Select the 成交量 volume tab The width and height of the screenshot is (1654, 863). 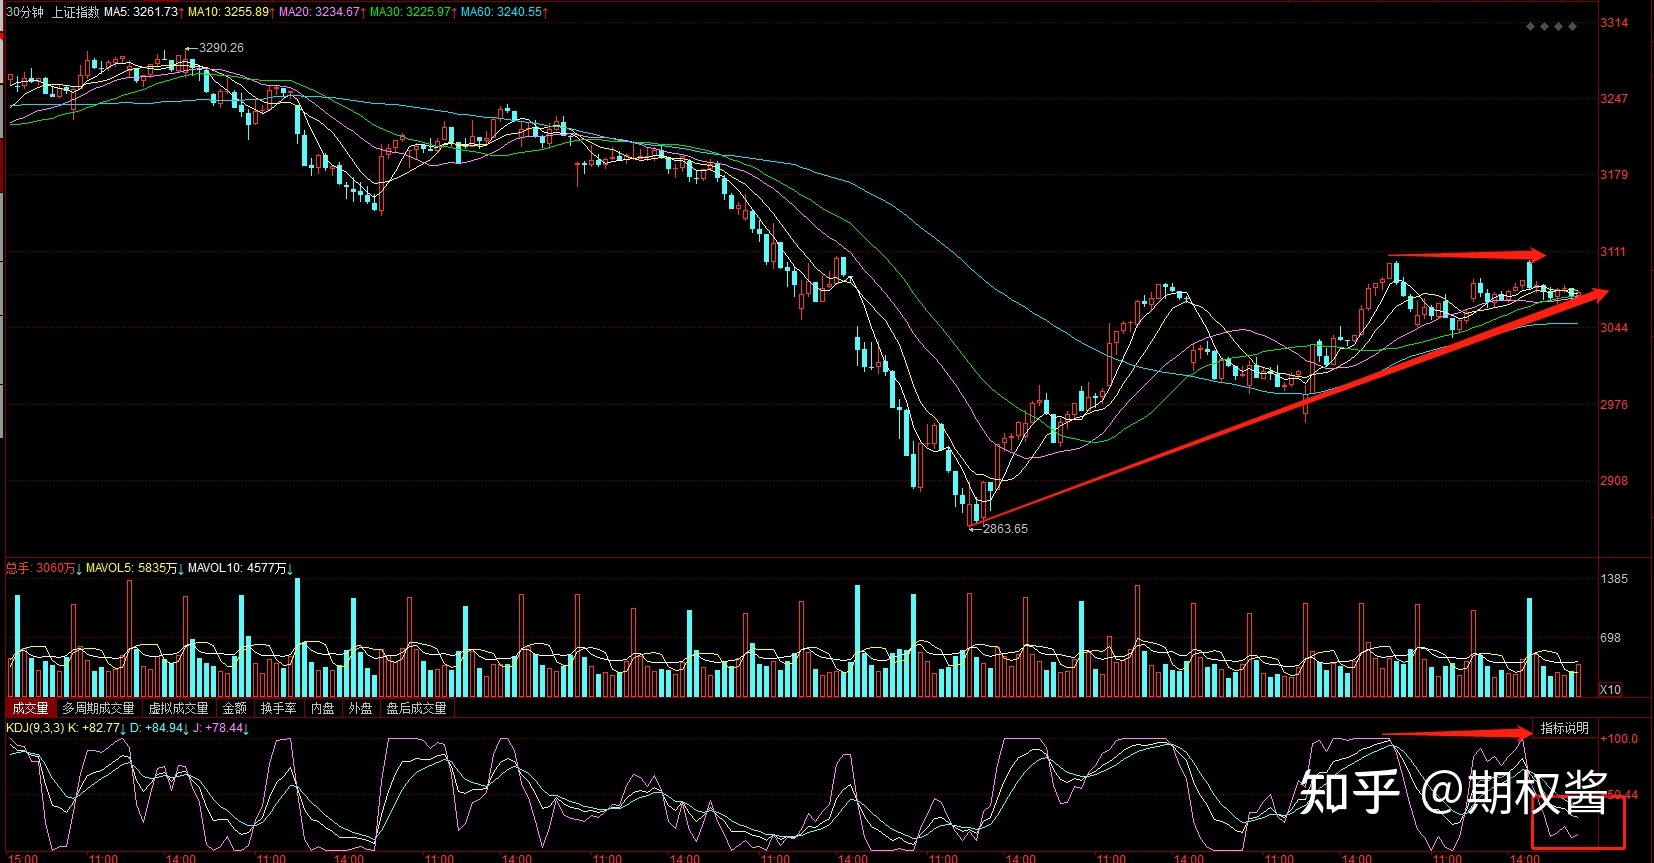(x=30, y=708)
